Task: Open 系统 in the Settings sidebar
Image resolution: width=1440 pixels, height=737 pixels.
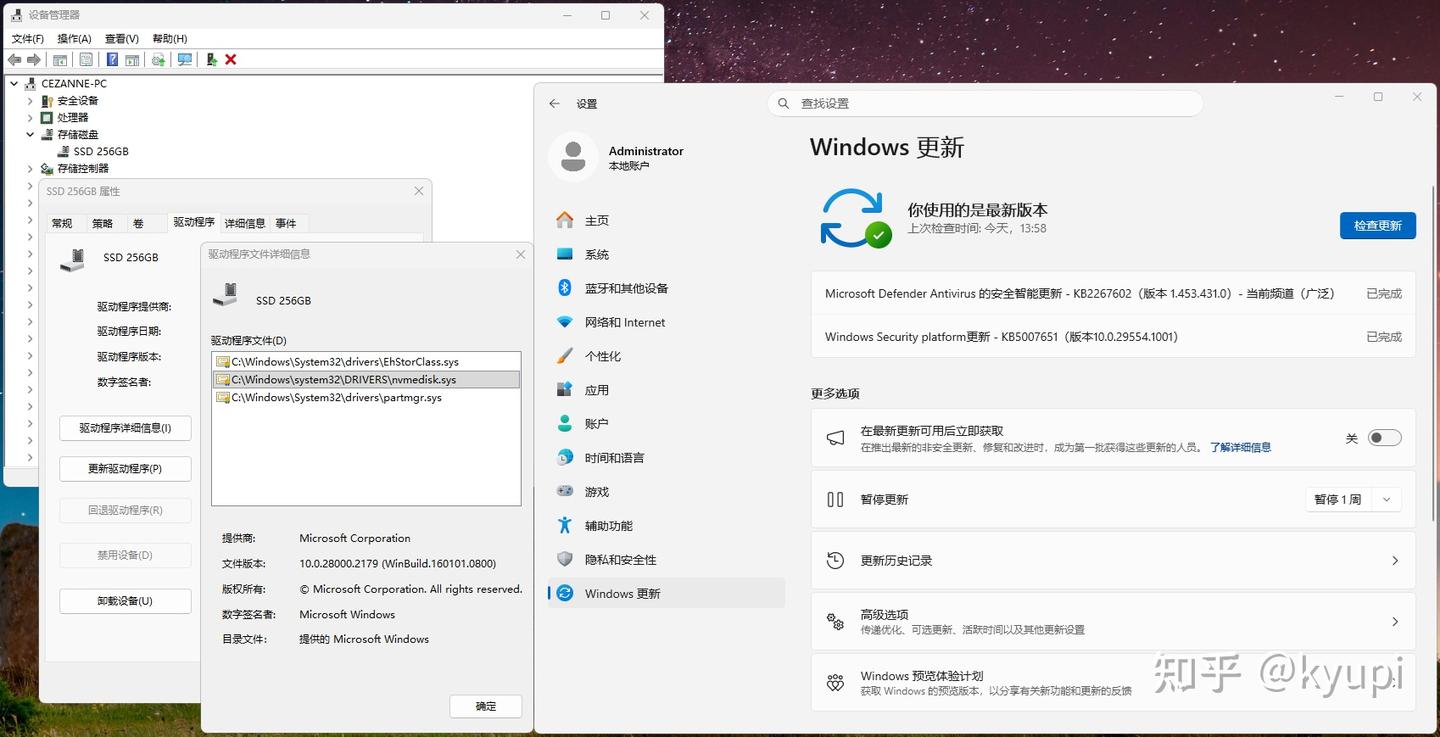Action: pyautogui.click(x=666, y=254)
